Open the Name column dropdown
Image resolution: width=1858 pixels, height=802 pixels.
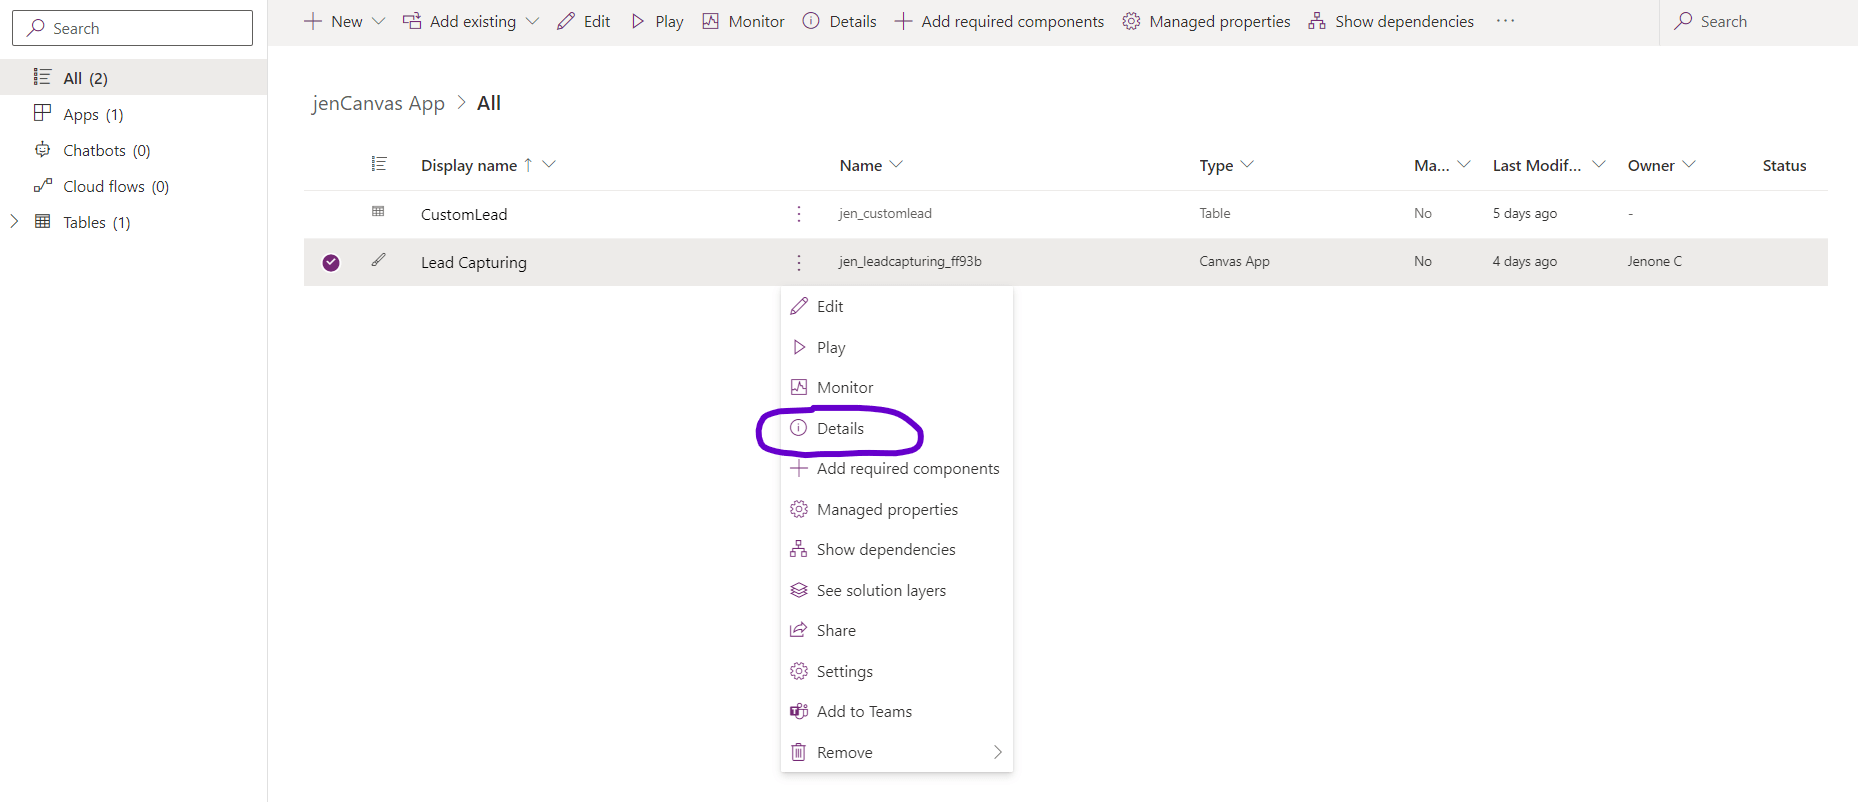(896, 164)
